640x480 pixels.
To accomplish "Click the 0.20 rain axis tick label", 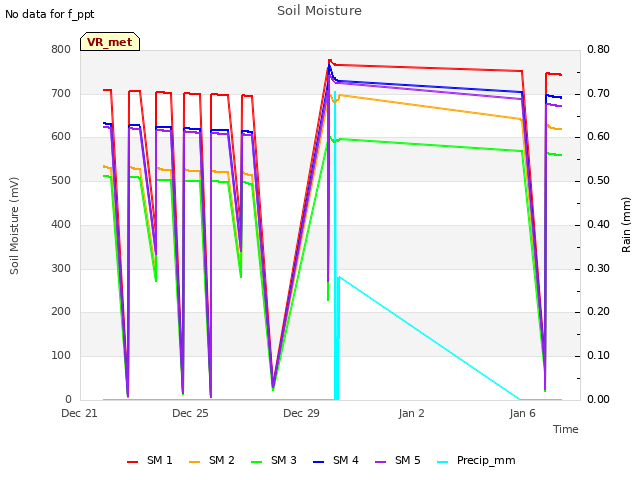I will pyautogui.click(x=598, y=311).
